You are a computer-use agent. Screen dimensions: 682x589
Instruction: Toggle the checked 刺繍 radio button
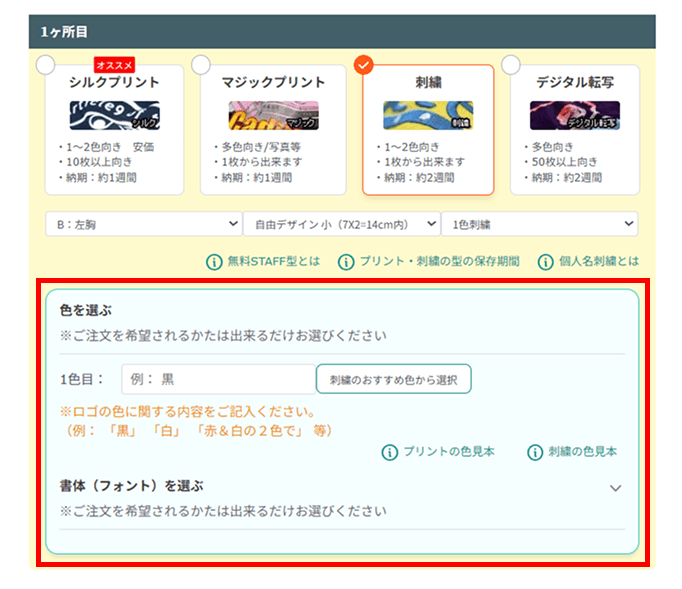point(364,65)
